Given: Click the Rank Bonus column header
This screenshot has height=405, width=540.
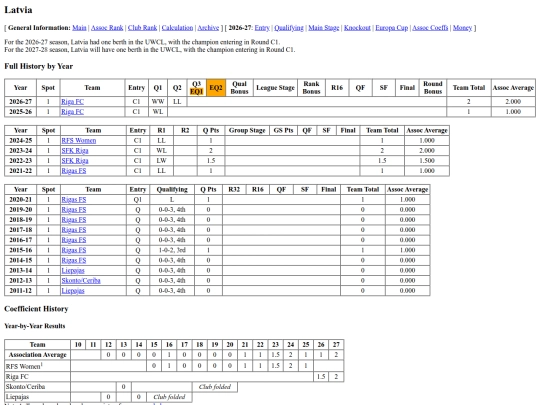Looking at the screenshot, I should [x=311, y=87].
